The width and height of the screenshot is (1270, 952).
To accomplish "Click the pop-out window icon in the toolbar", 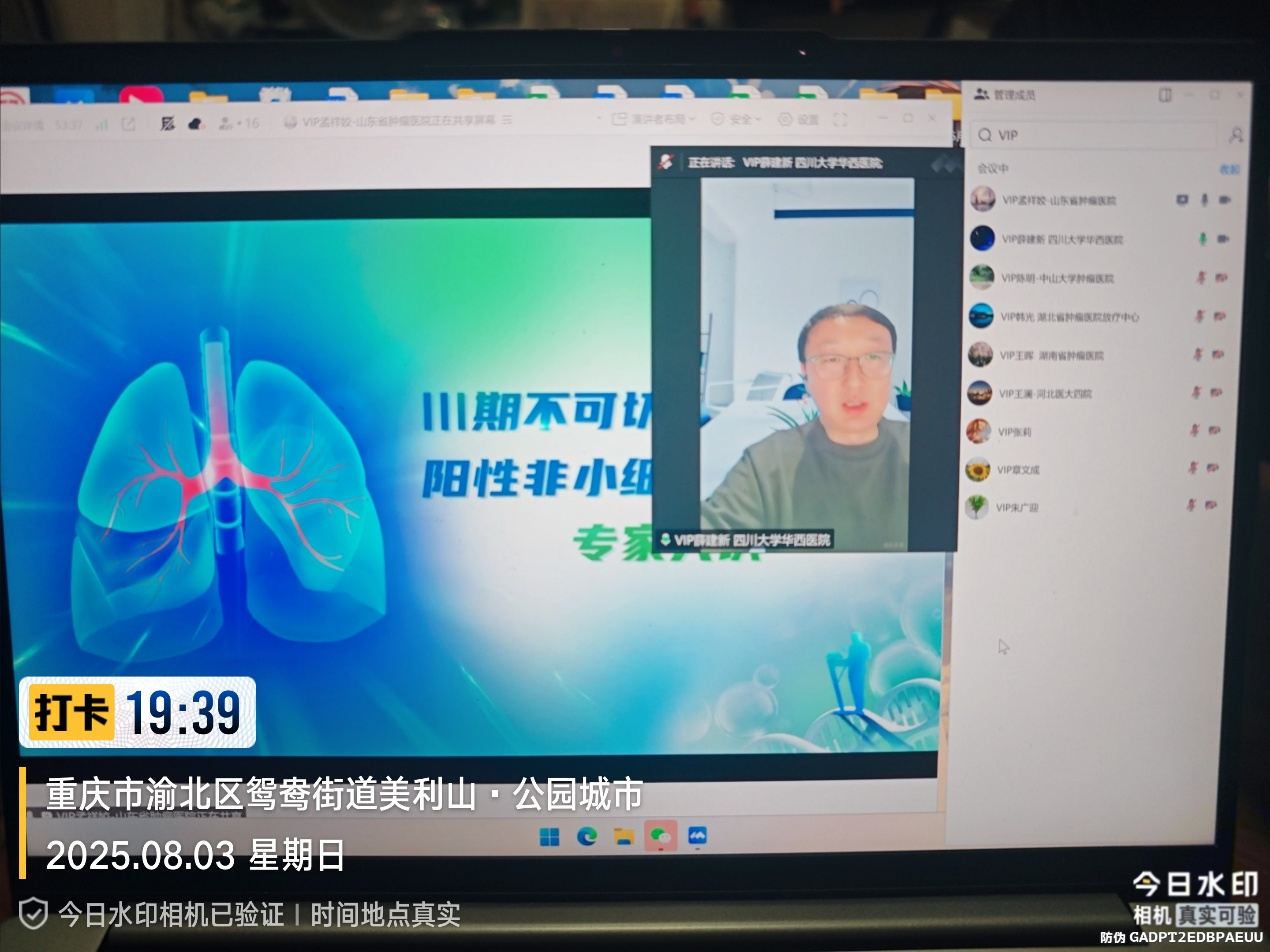I will (128, 123).
